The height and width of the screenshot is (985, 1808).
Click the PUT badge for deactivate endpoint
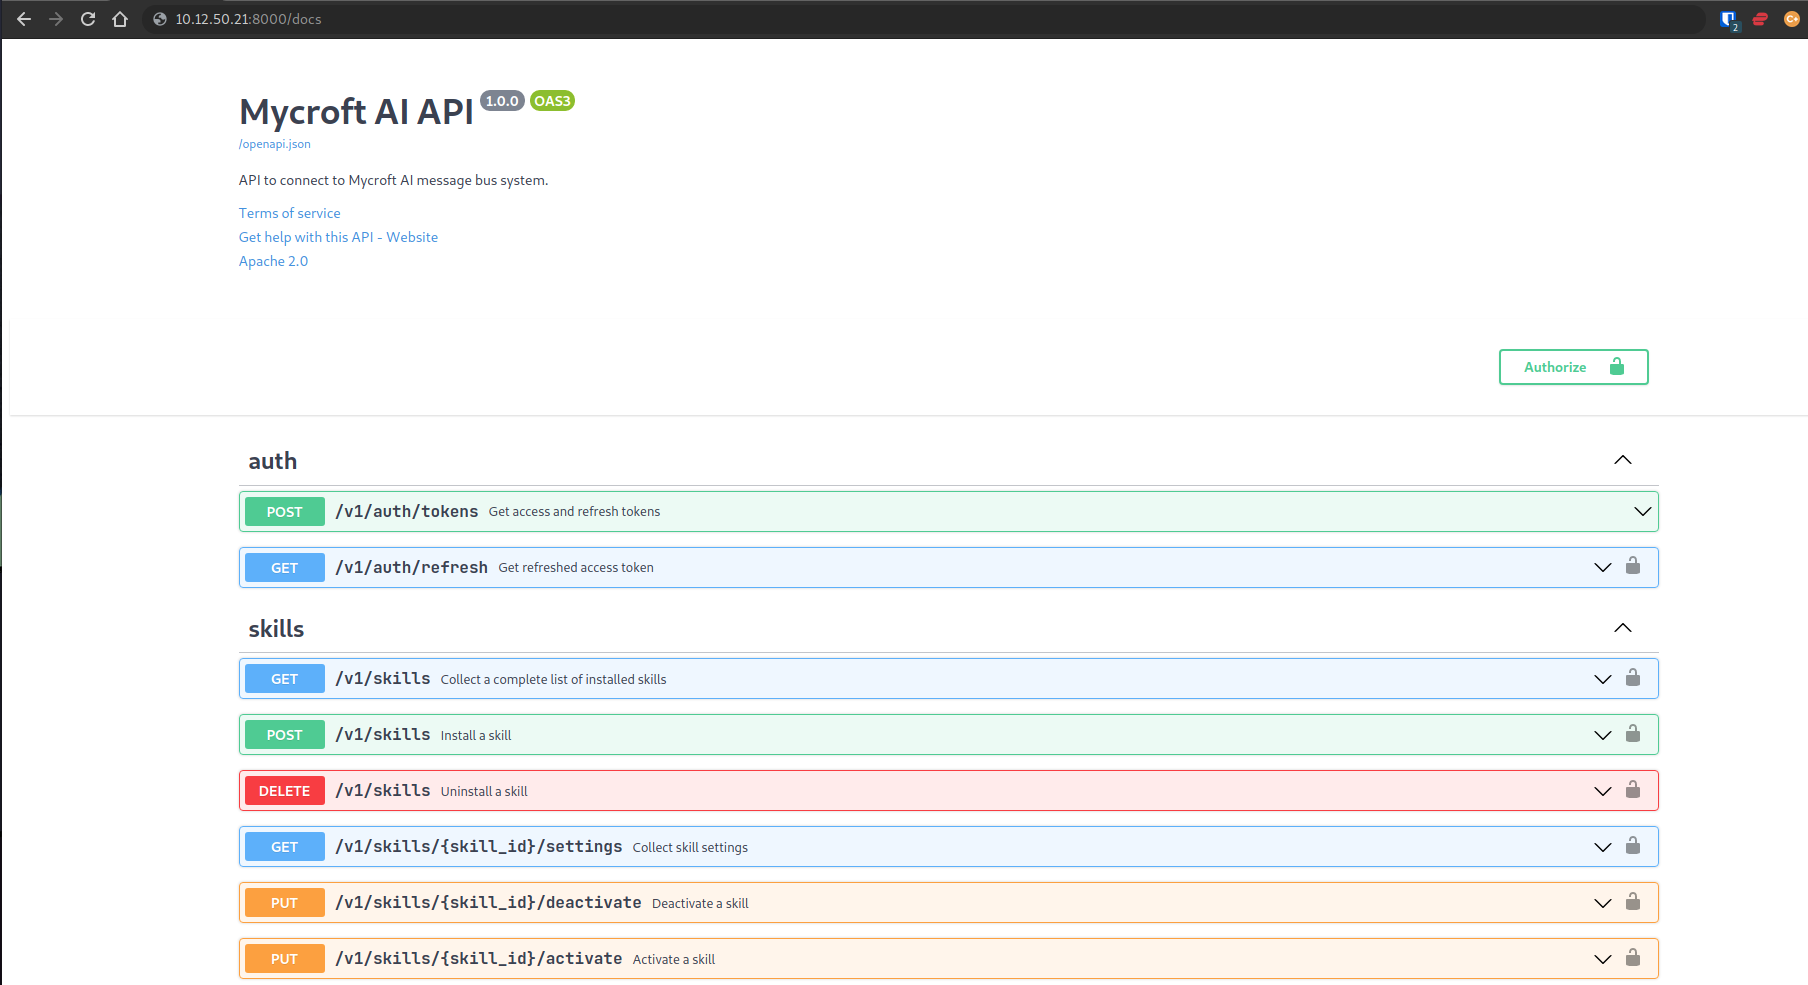284,903
